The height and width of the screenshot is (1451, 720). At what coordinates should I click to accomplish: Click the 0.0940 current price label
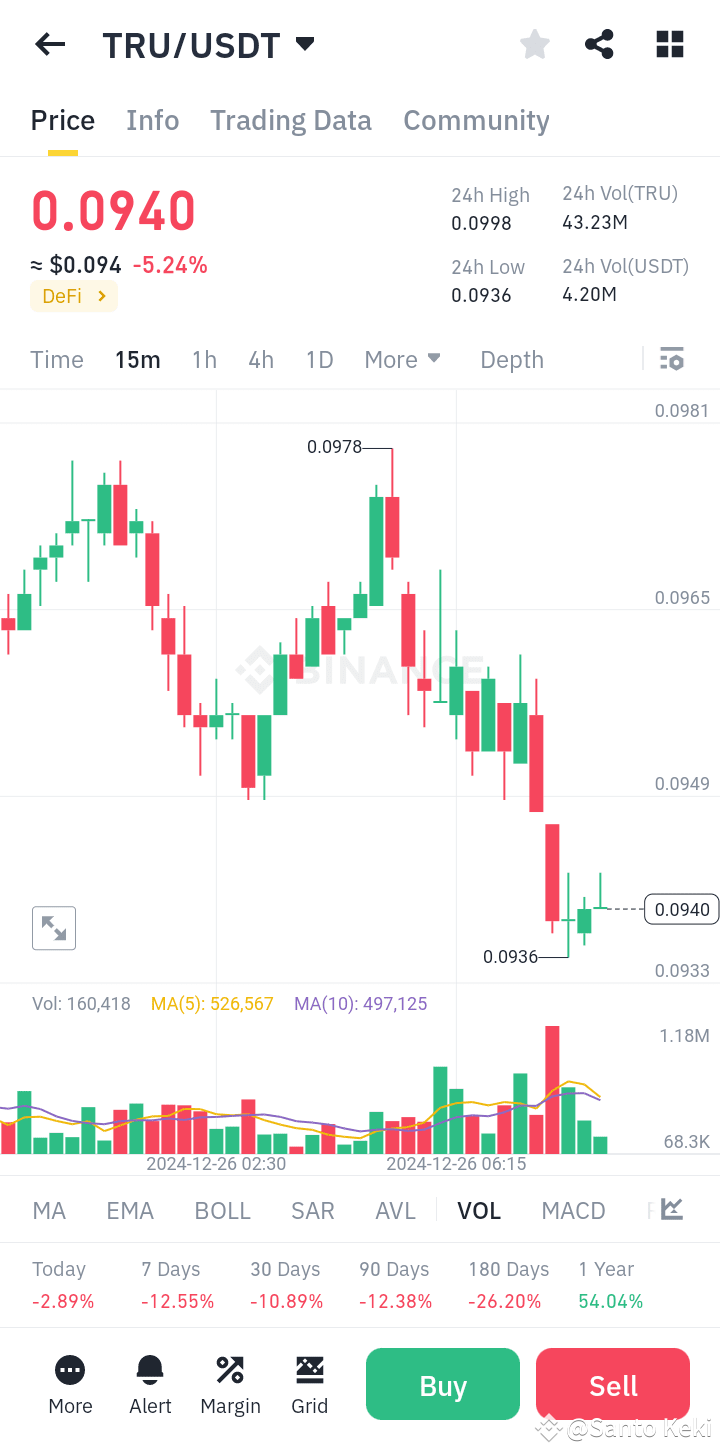[681, 909]
